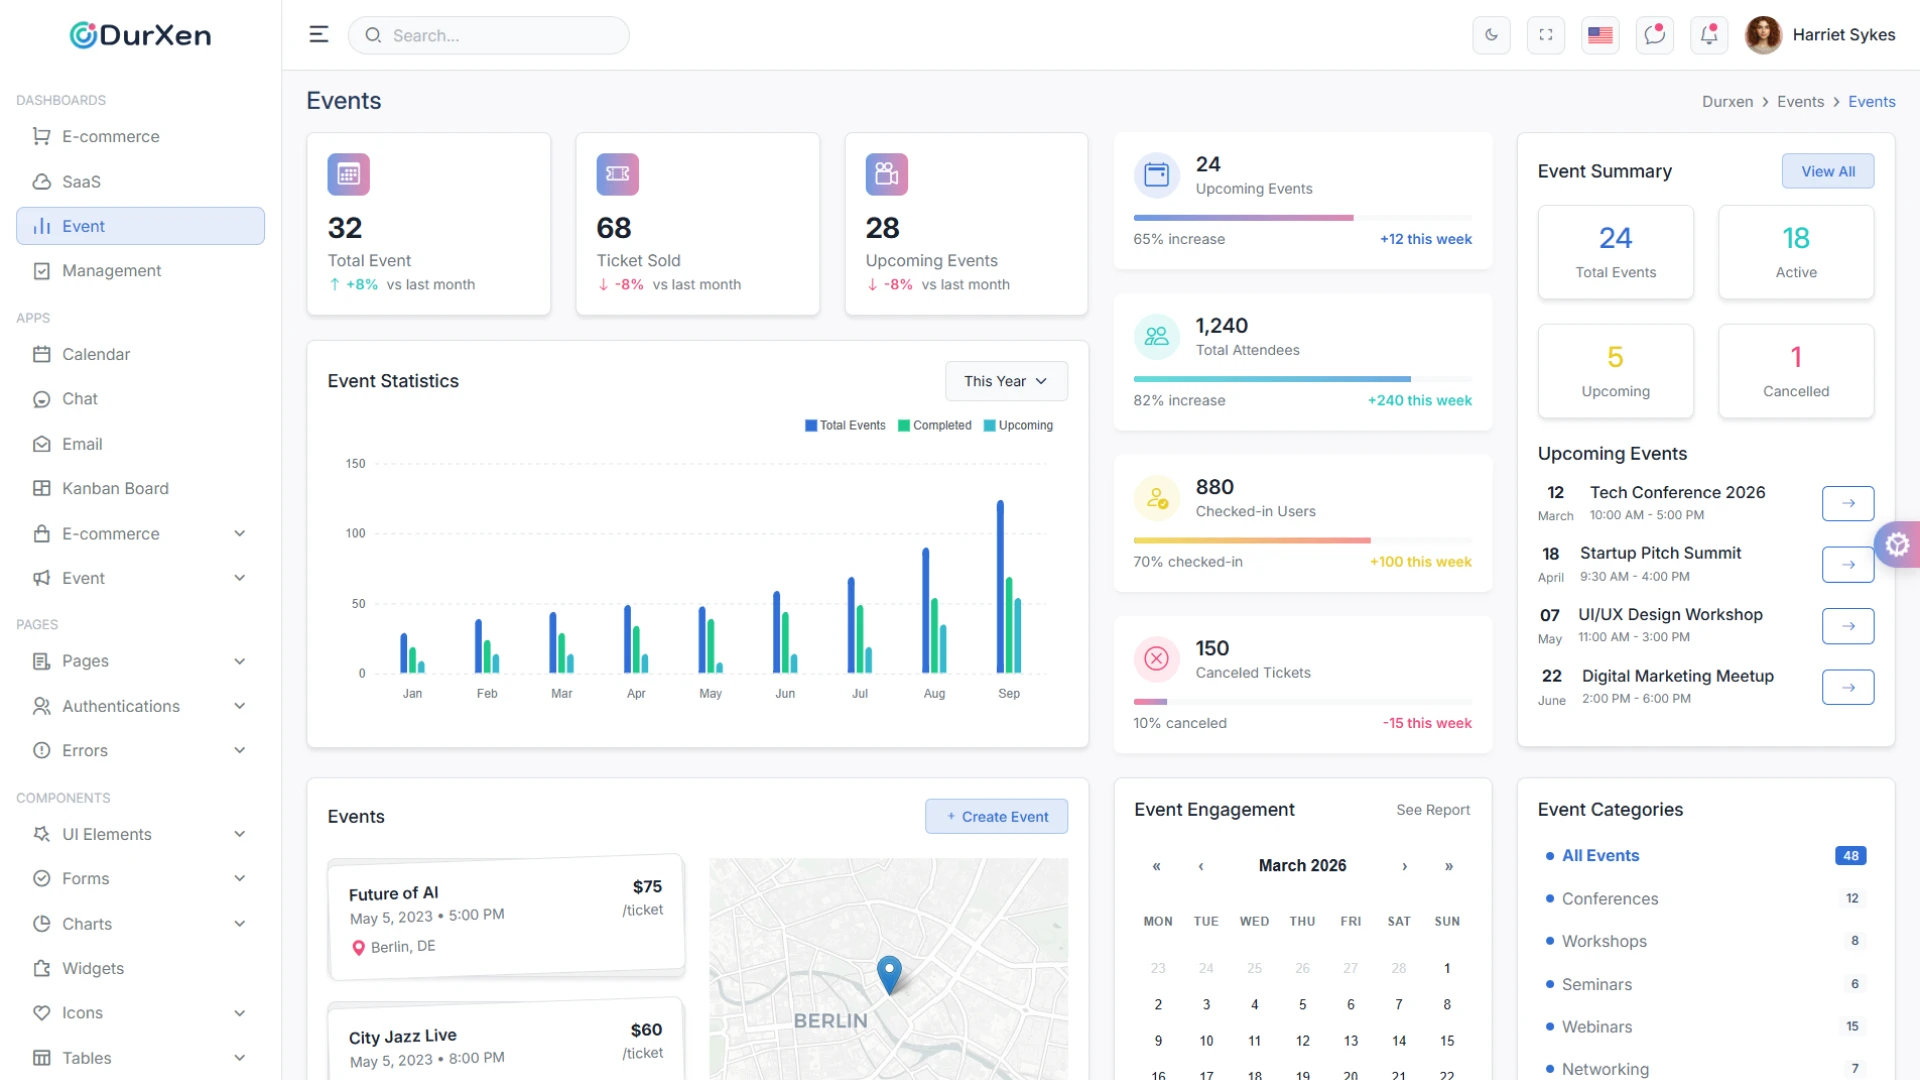This screenshot has height=1080, width=1920.
Task: Click the Total Attendees people icon
Action: point(1157,336)
